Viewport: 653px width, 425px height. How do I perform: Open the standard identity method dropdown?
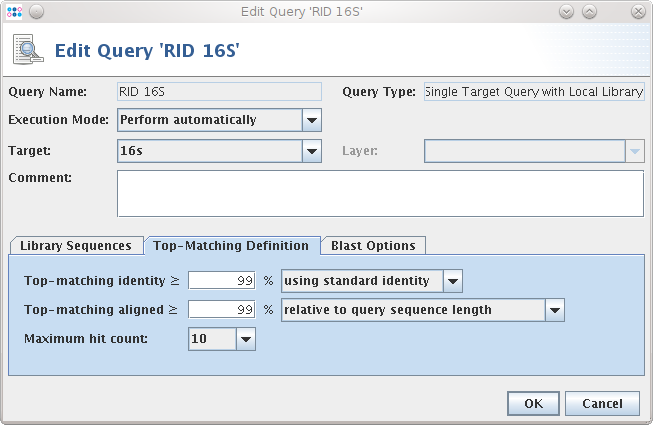pyautogui.click(x=452, y=281)
